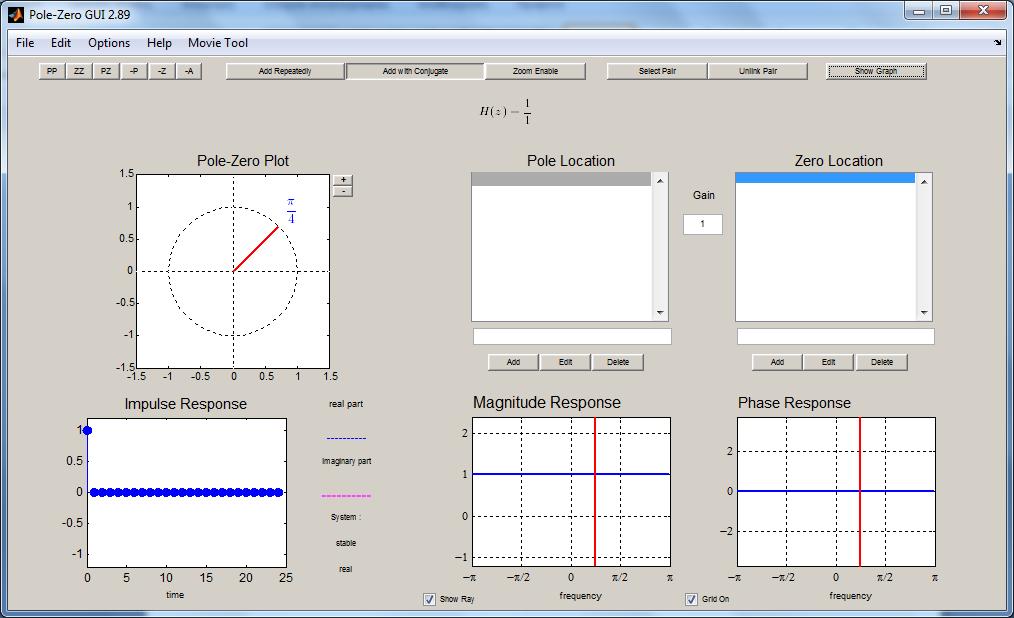1014x618 pixels.
Task: Open the File menu
Action: pos(25,43)
